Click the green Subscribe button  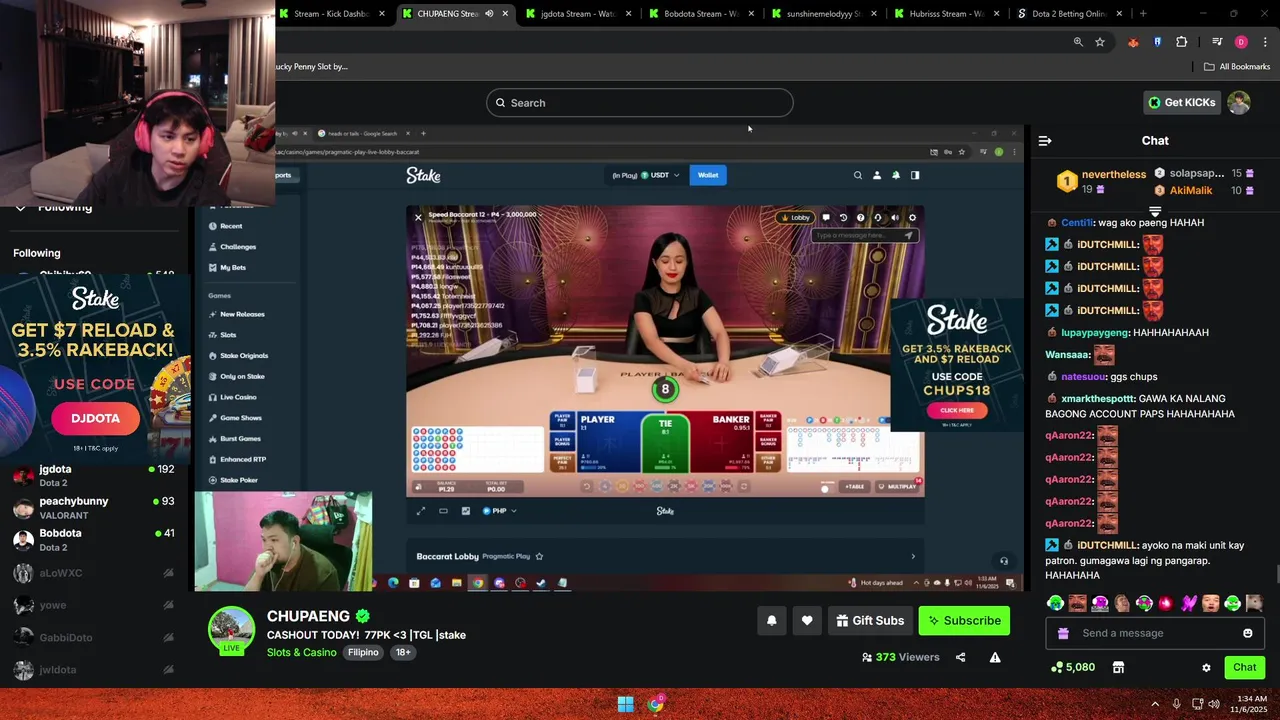click(964, 620)
